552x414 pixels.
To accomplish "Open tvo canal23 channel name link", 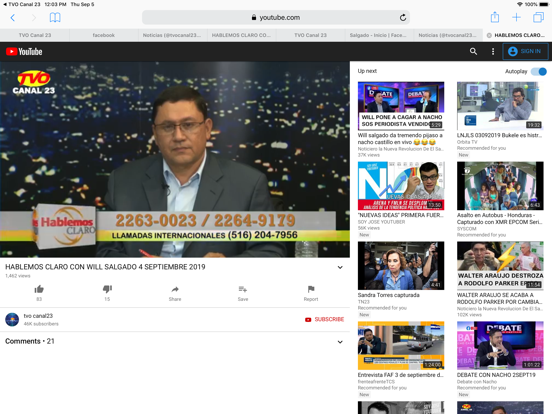I will click(38, 316).
